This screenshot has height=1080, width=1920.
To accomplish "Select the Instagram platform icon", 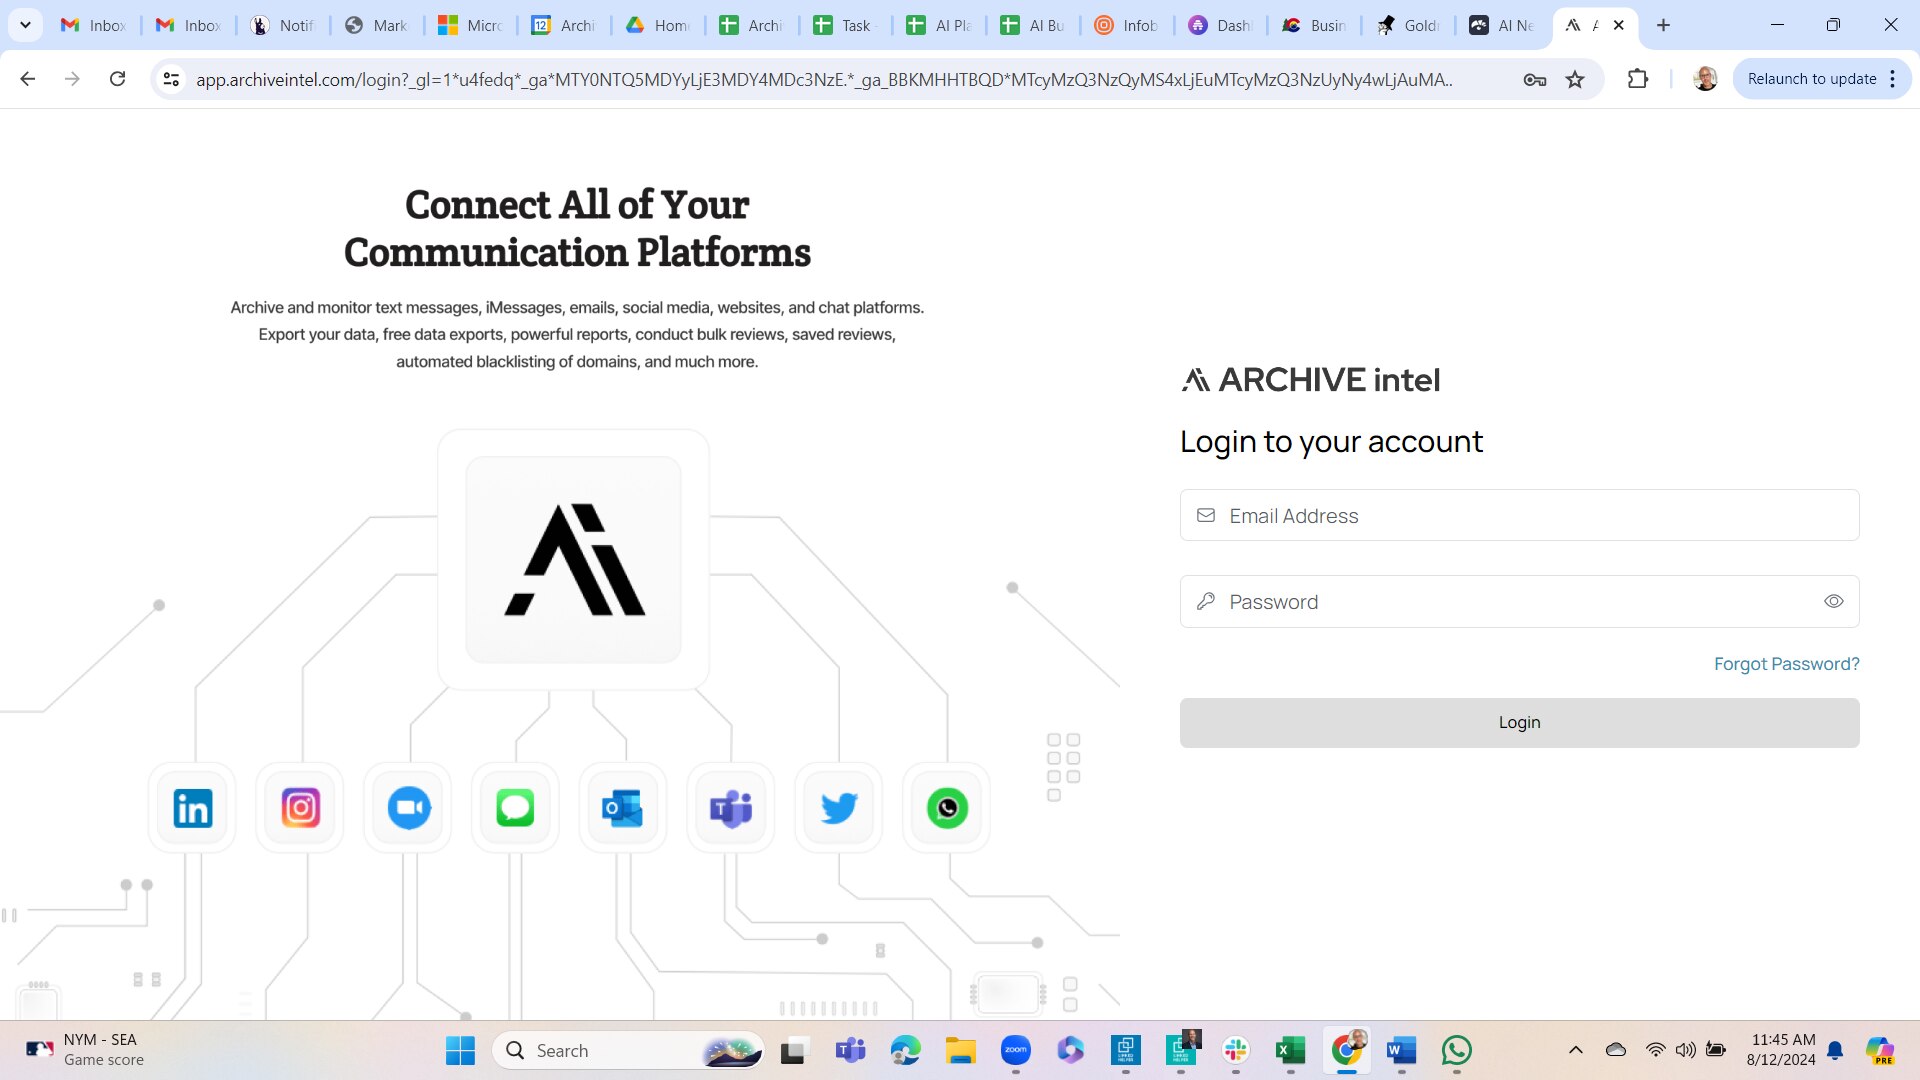I will pyautogui.click(x=299, y=808).
